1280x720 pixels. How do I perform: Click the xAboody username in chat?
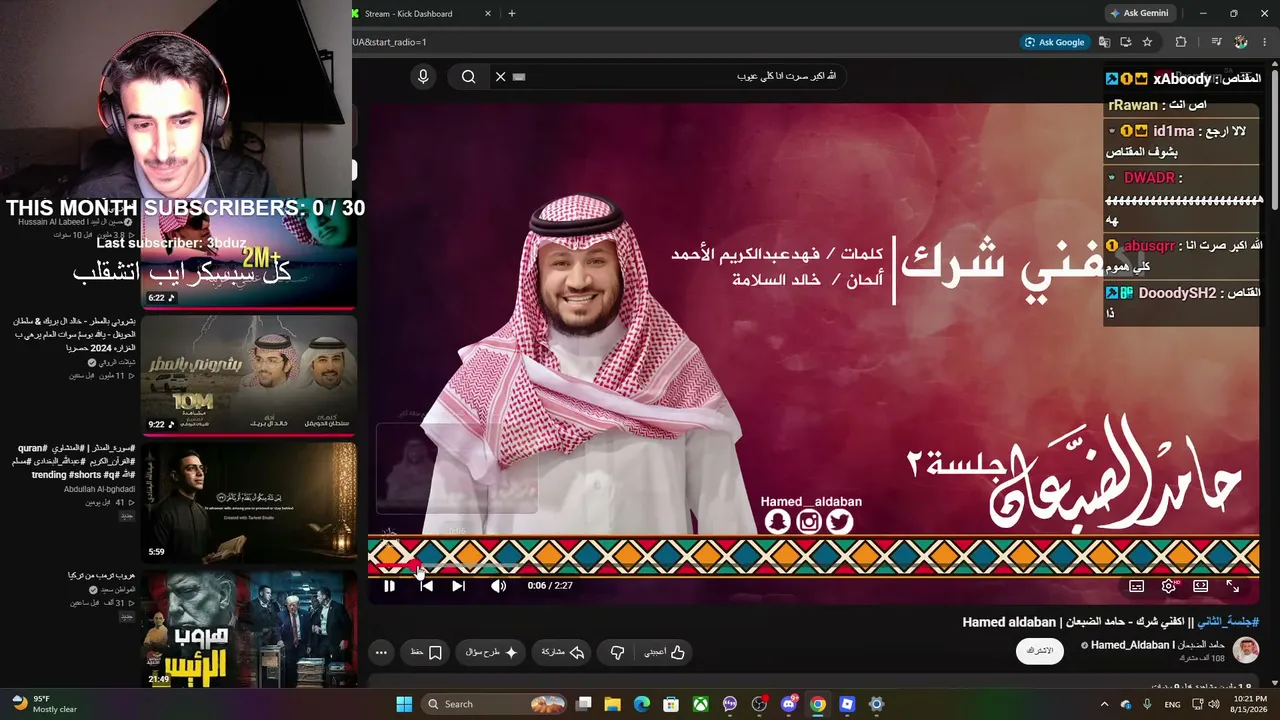coord(1182,79)
